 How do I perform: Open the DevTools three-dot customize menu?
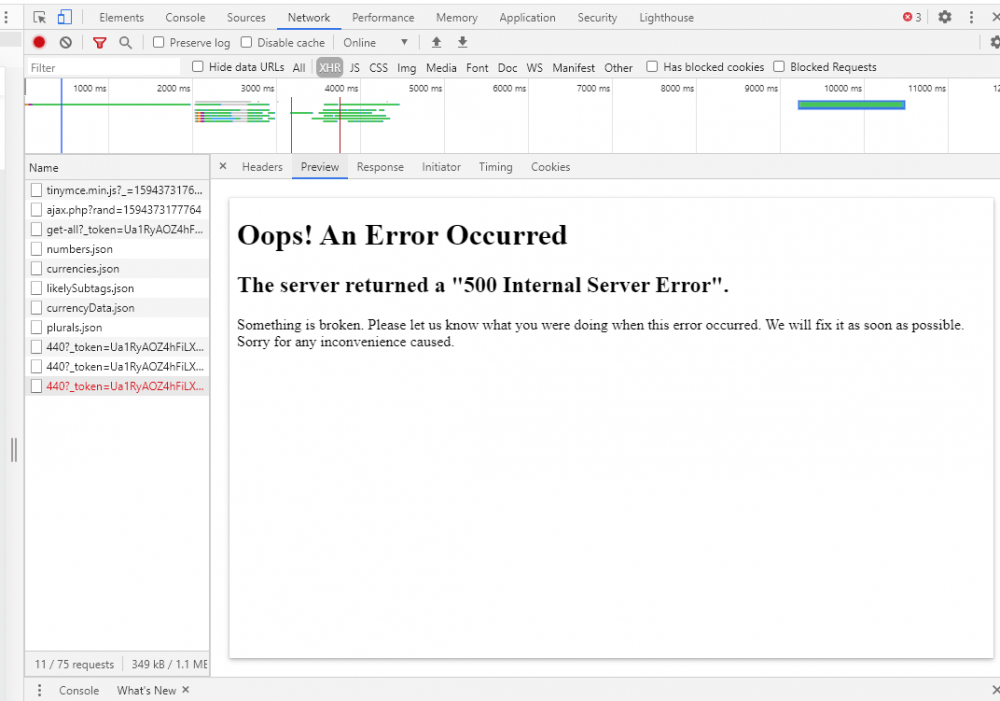971,17
